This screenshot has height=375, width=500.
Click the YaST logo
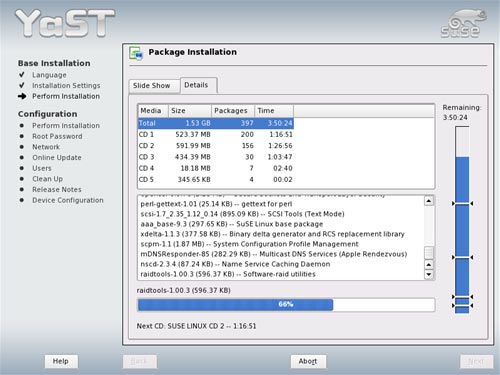coord(65,23)
